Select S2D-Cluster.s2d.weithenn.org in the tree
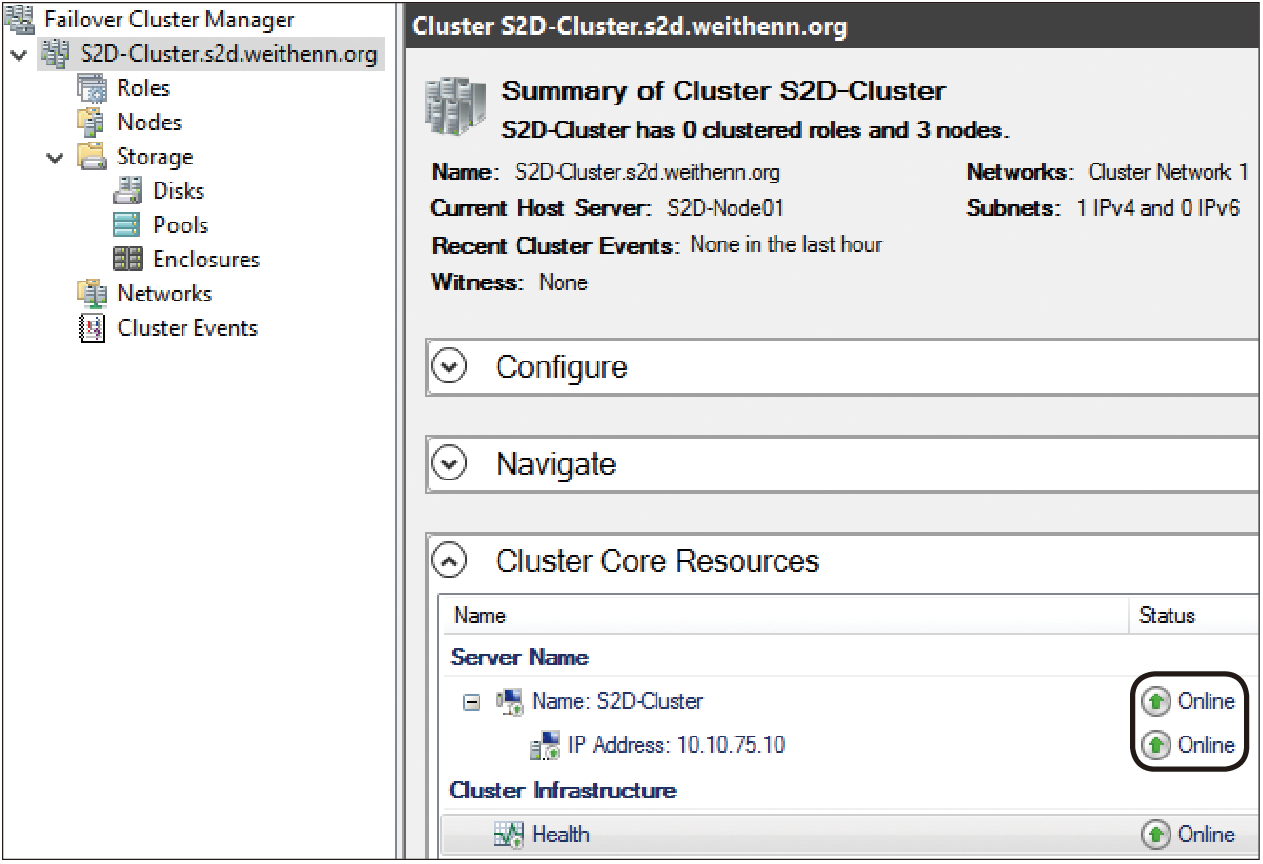 229,54
